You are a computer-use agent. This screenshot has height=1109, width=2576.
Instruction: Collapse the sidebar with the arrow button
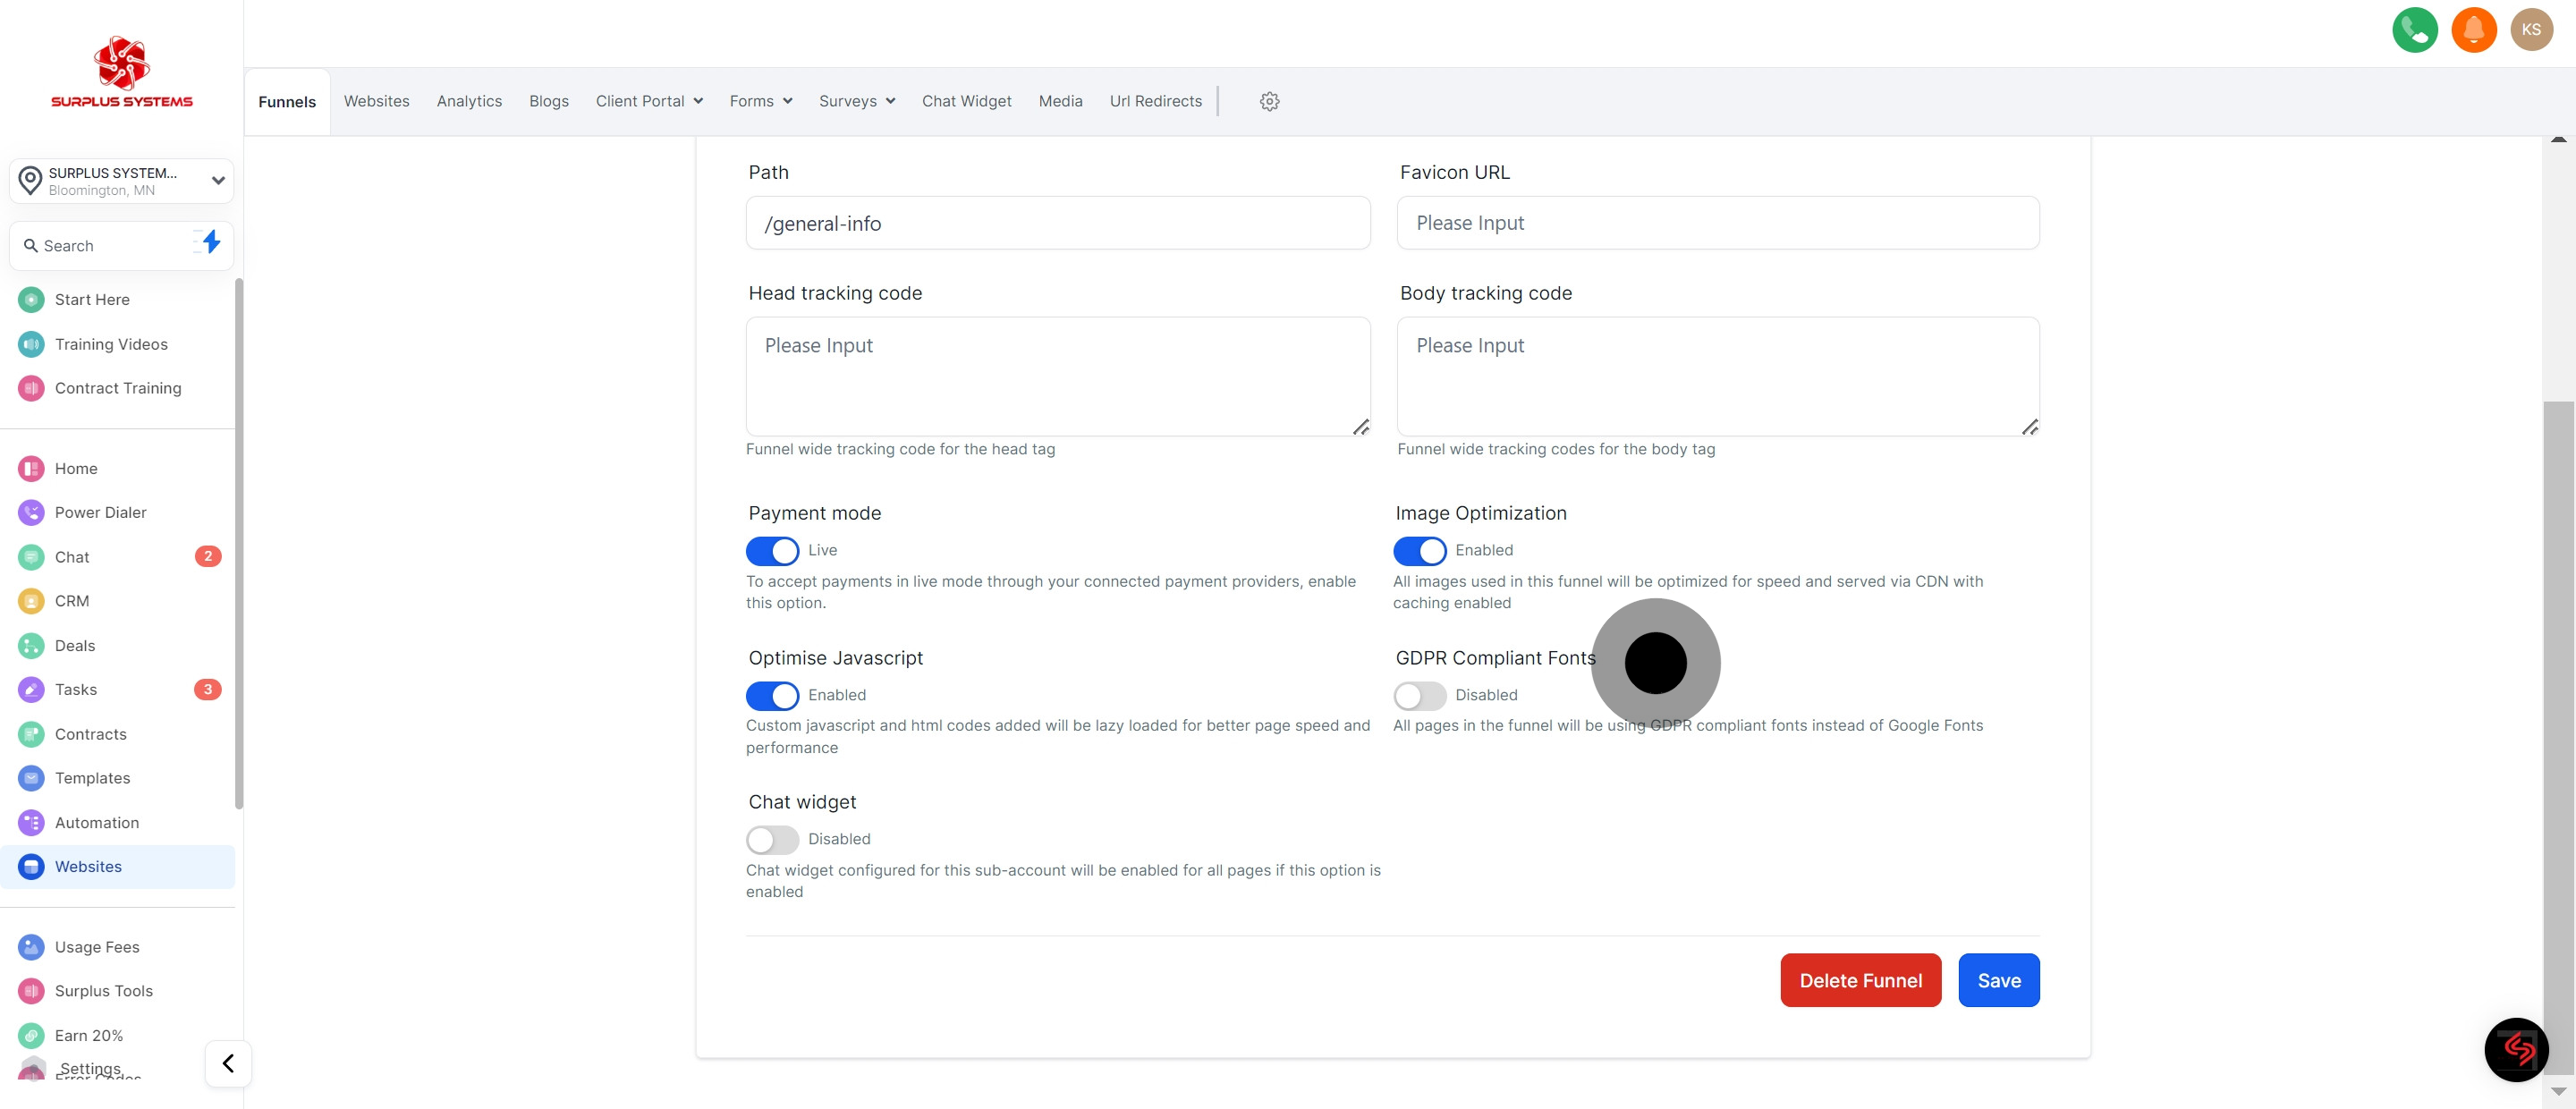point(228,1063)
